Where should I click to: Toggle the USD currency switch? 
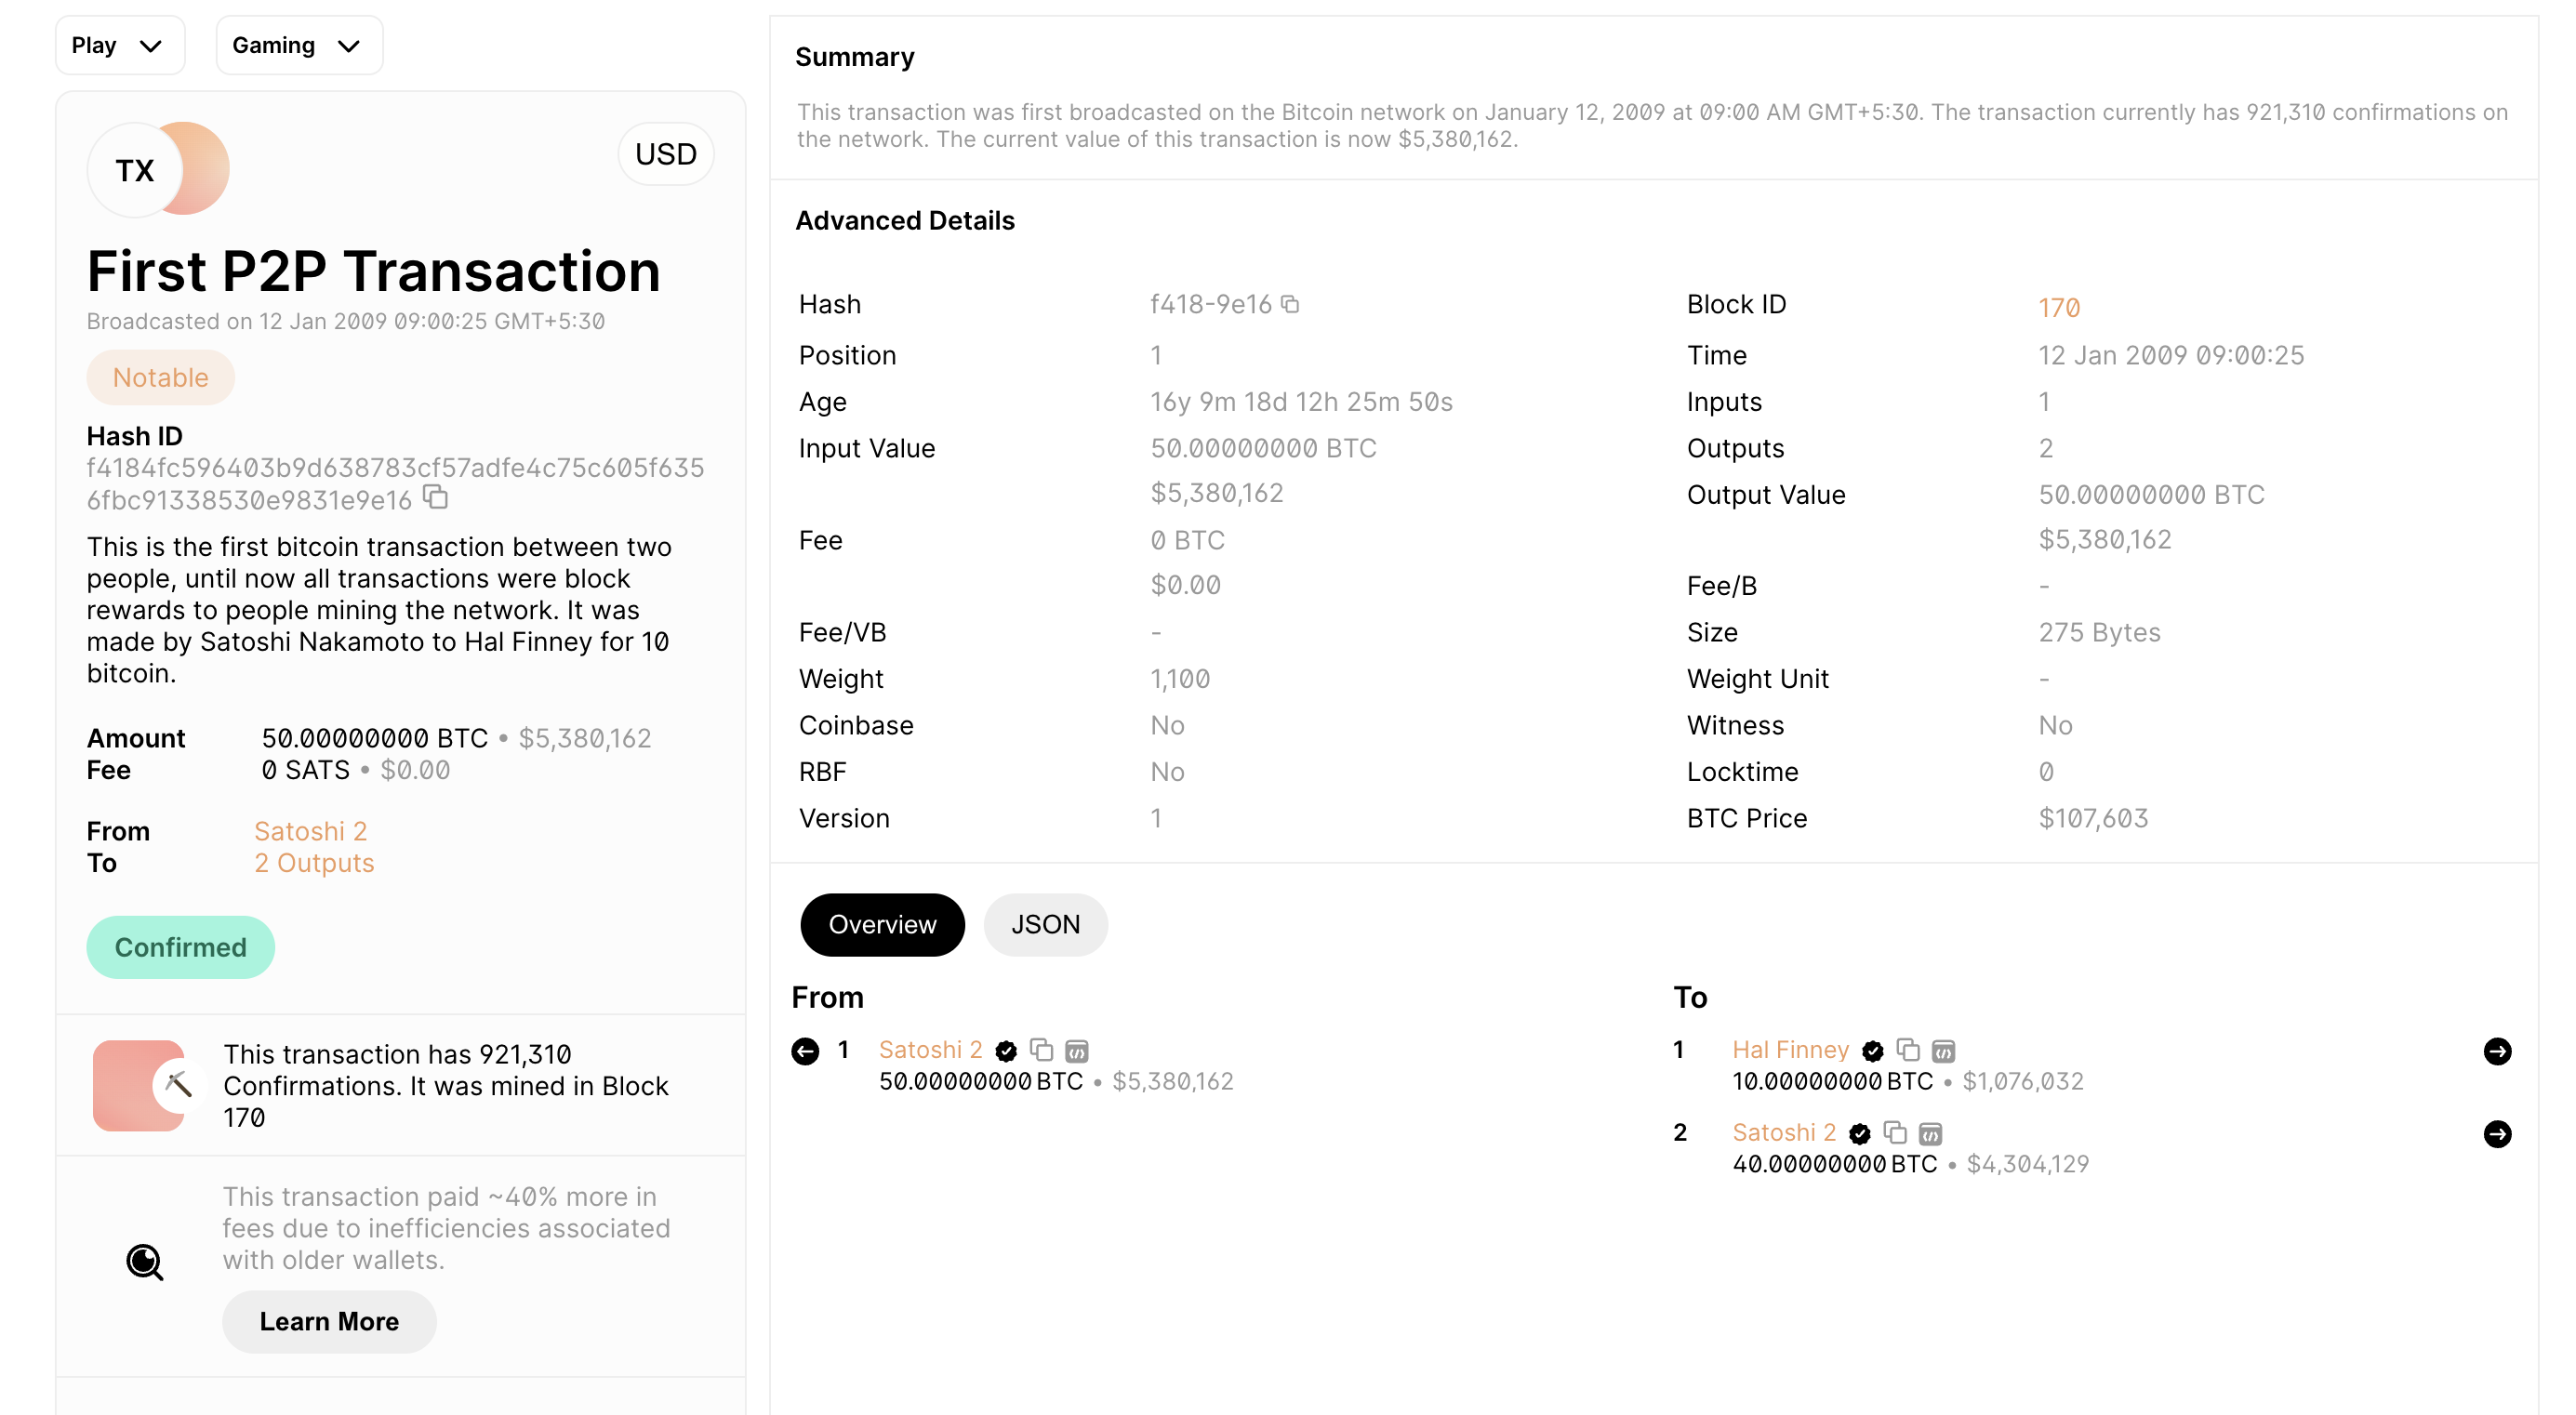tap(665, 154)
